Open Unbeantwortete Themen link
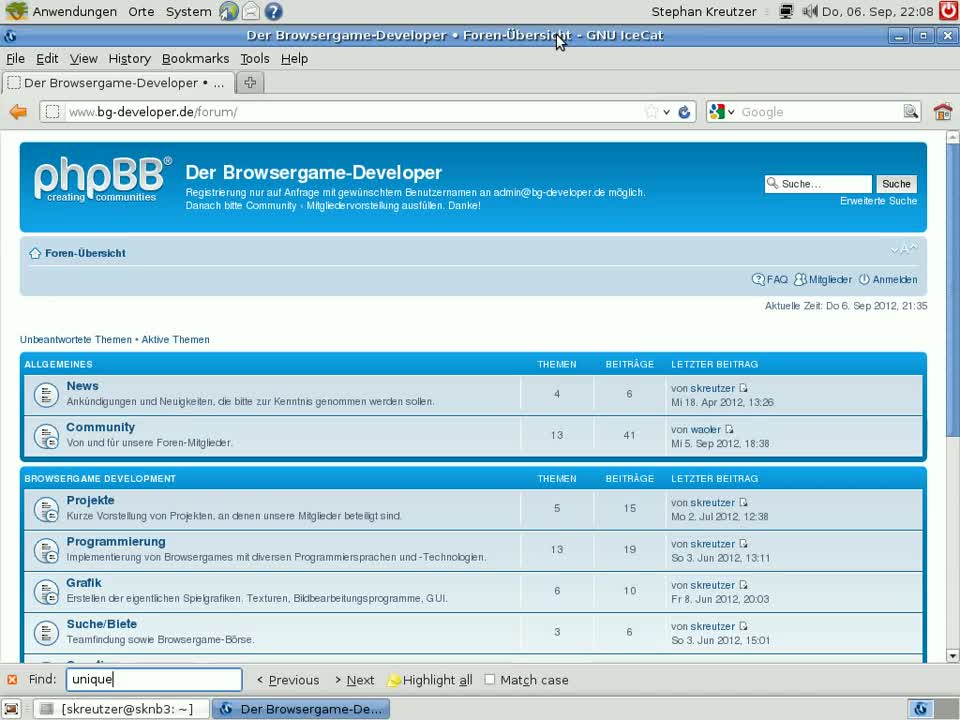This screenshot has width=960, height=720. (75, 340)
